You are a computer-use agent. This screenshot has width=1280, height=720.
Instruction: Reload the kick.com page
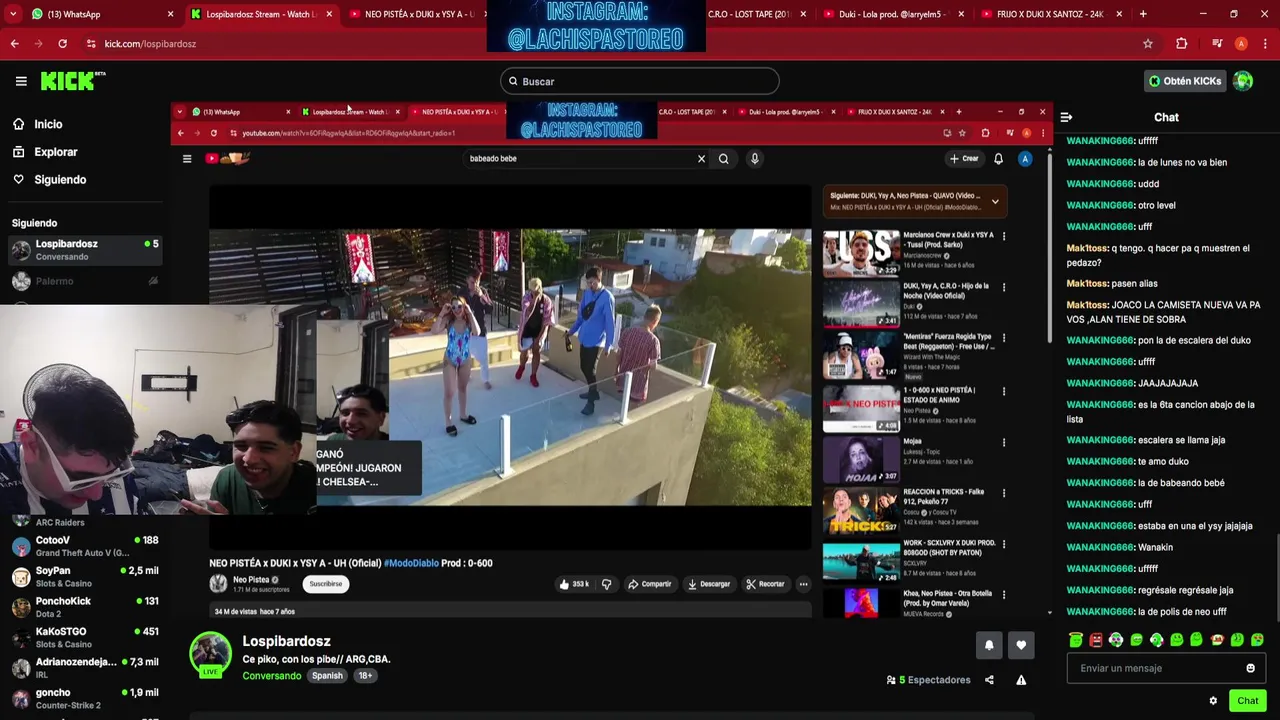tap(62, 44)
